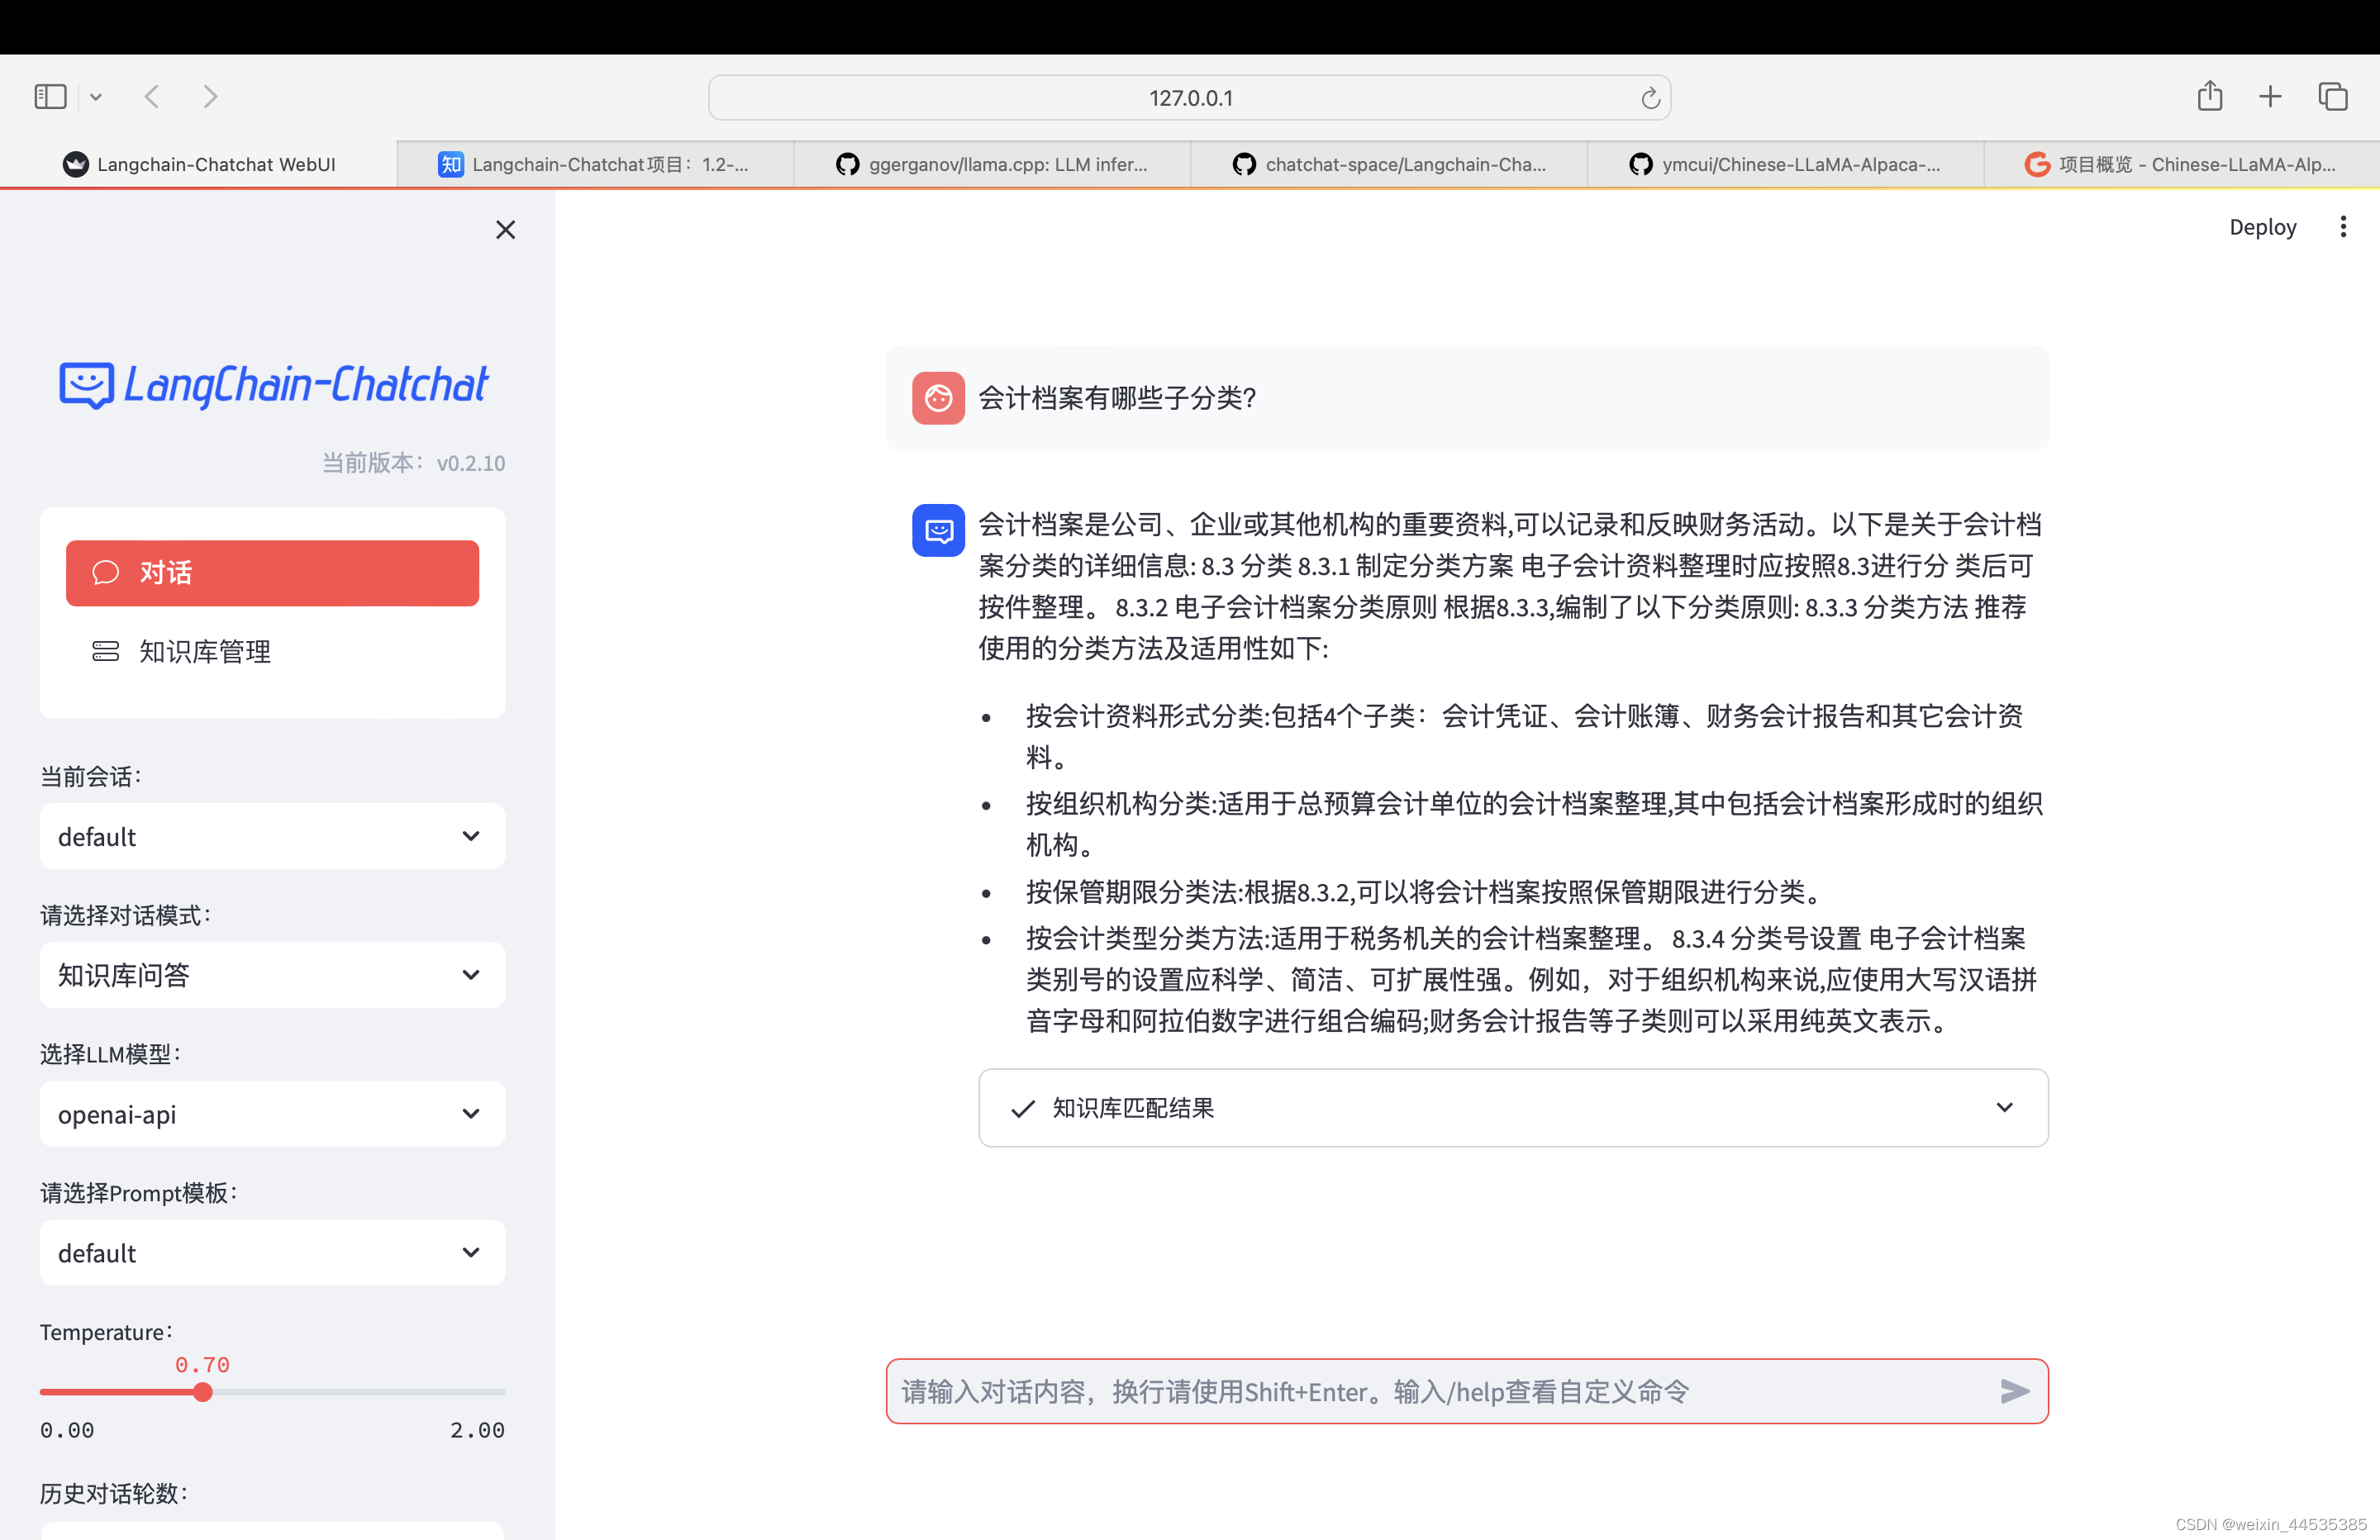Click the 请选择Prompt模板 label
This screenshot has width=2380, height=1540.
[x=139, y=1193]
